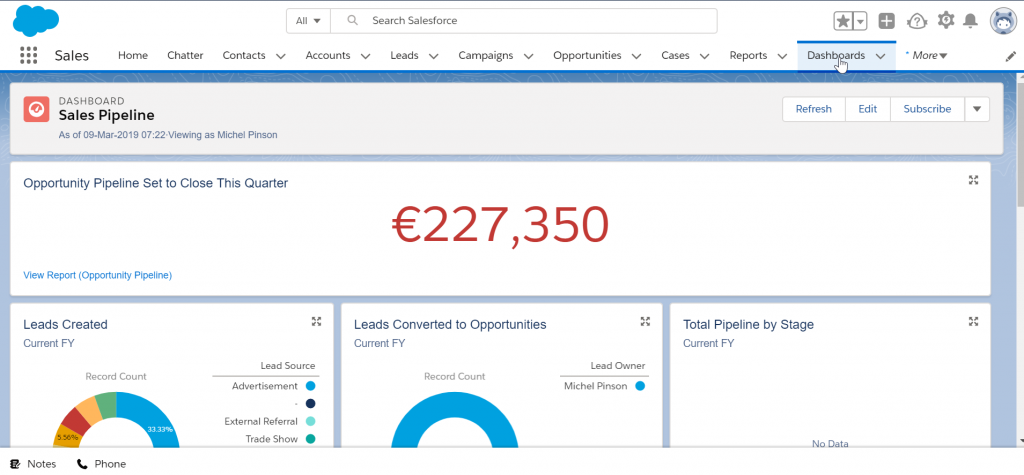Click the Advertisement legend label

[264, 386]
